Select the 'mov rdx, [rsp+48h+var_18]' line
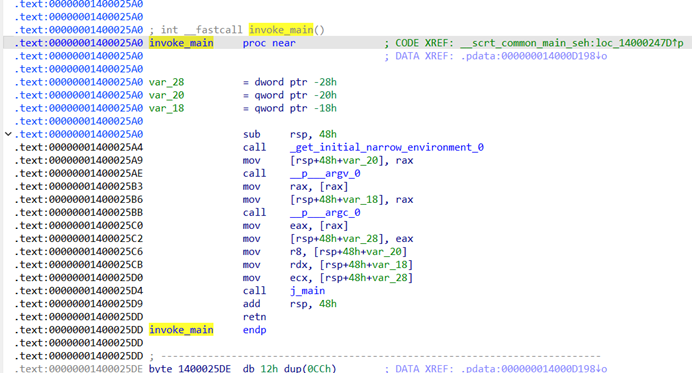Screen dimensions: 692x373 pyautogui.click(x=327, y=265)
